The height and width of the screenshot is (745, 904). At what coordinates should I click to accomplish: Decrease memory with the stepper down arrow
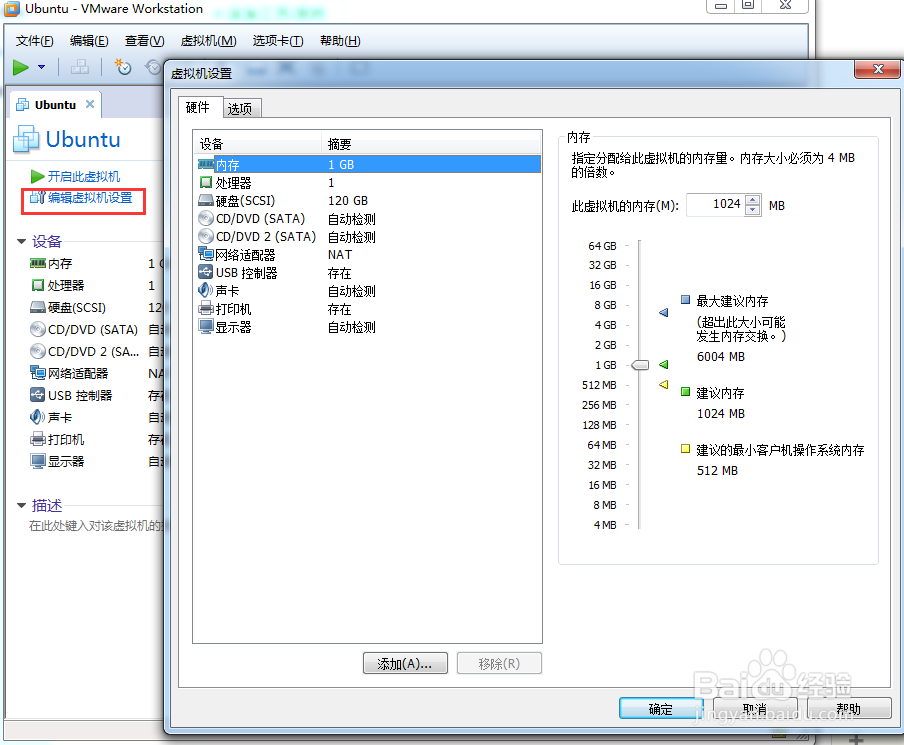[x=752, y=210]
